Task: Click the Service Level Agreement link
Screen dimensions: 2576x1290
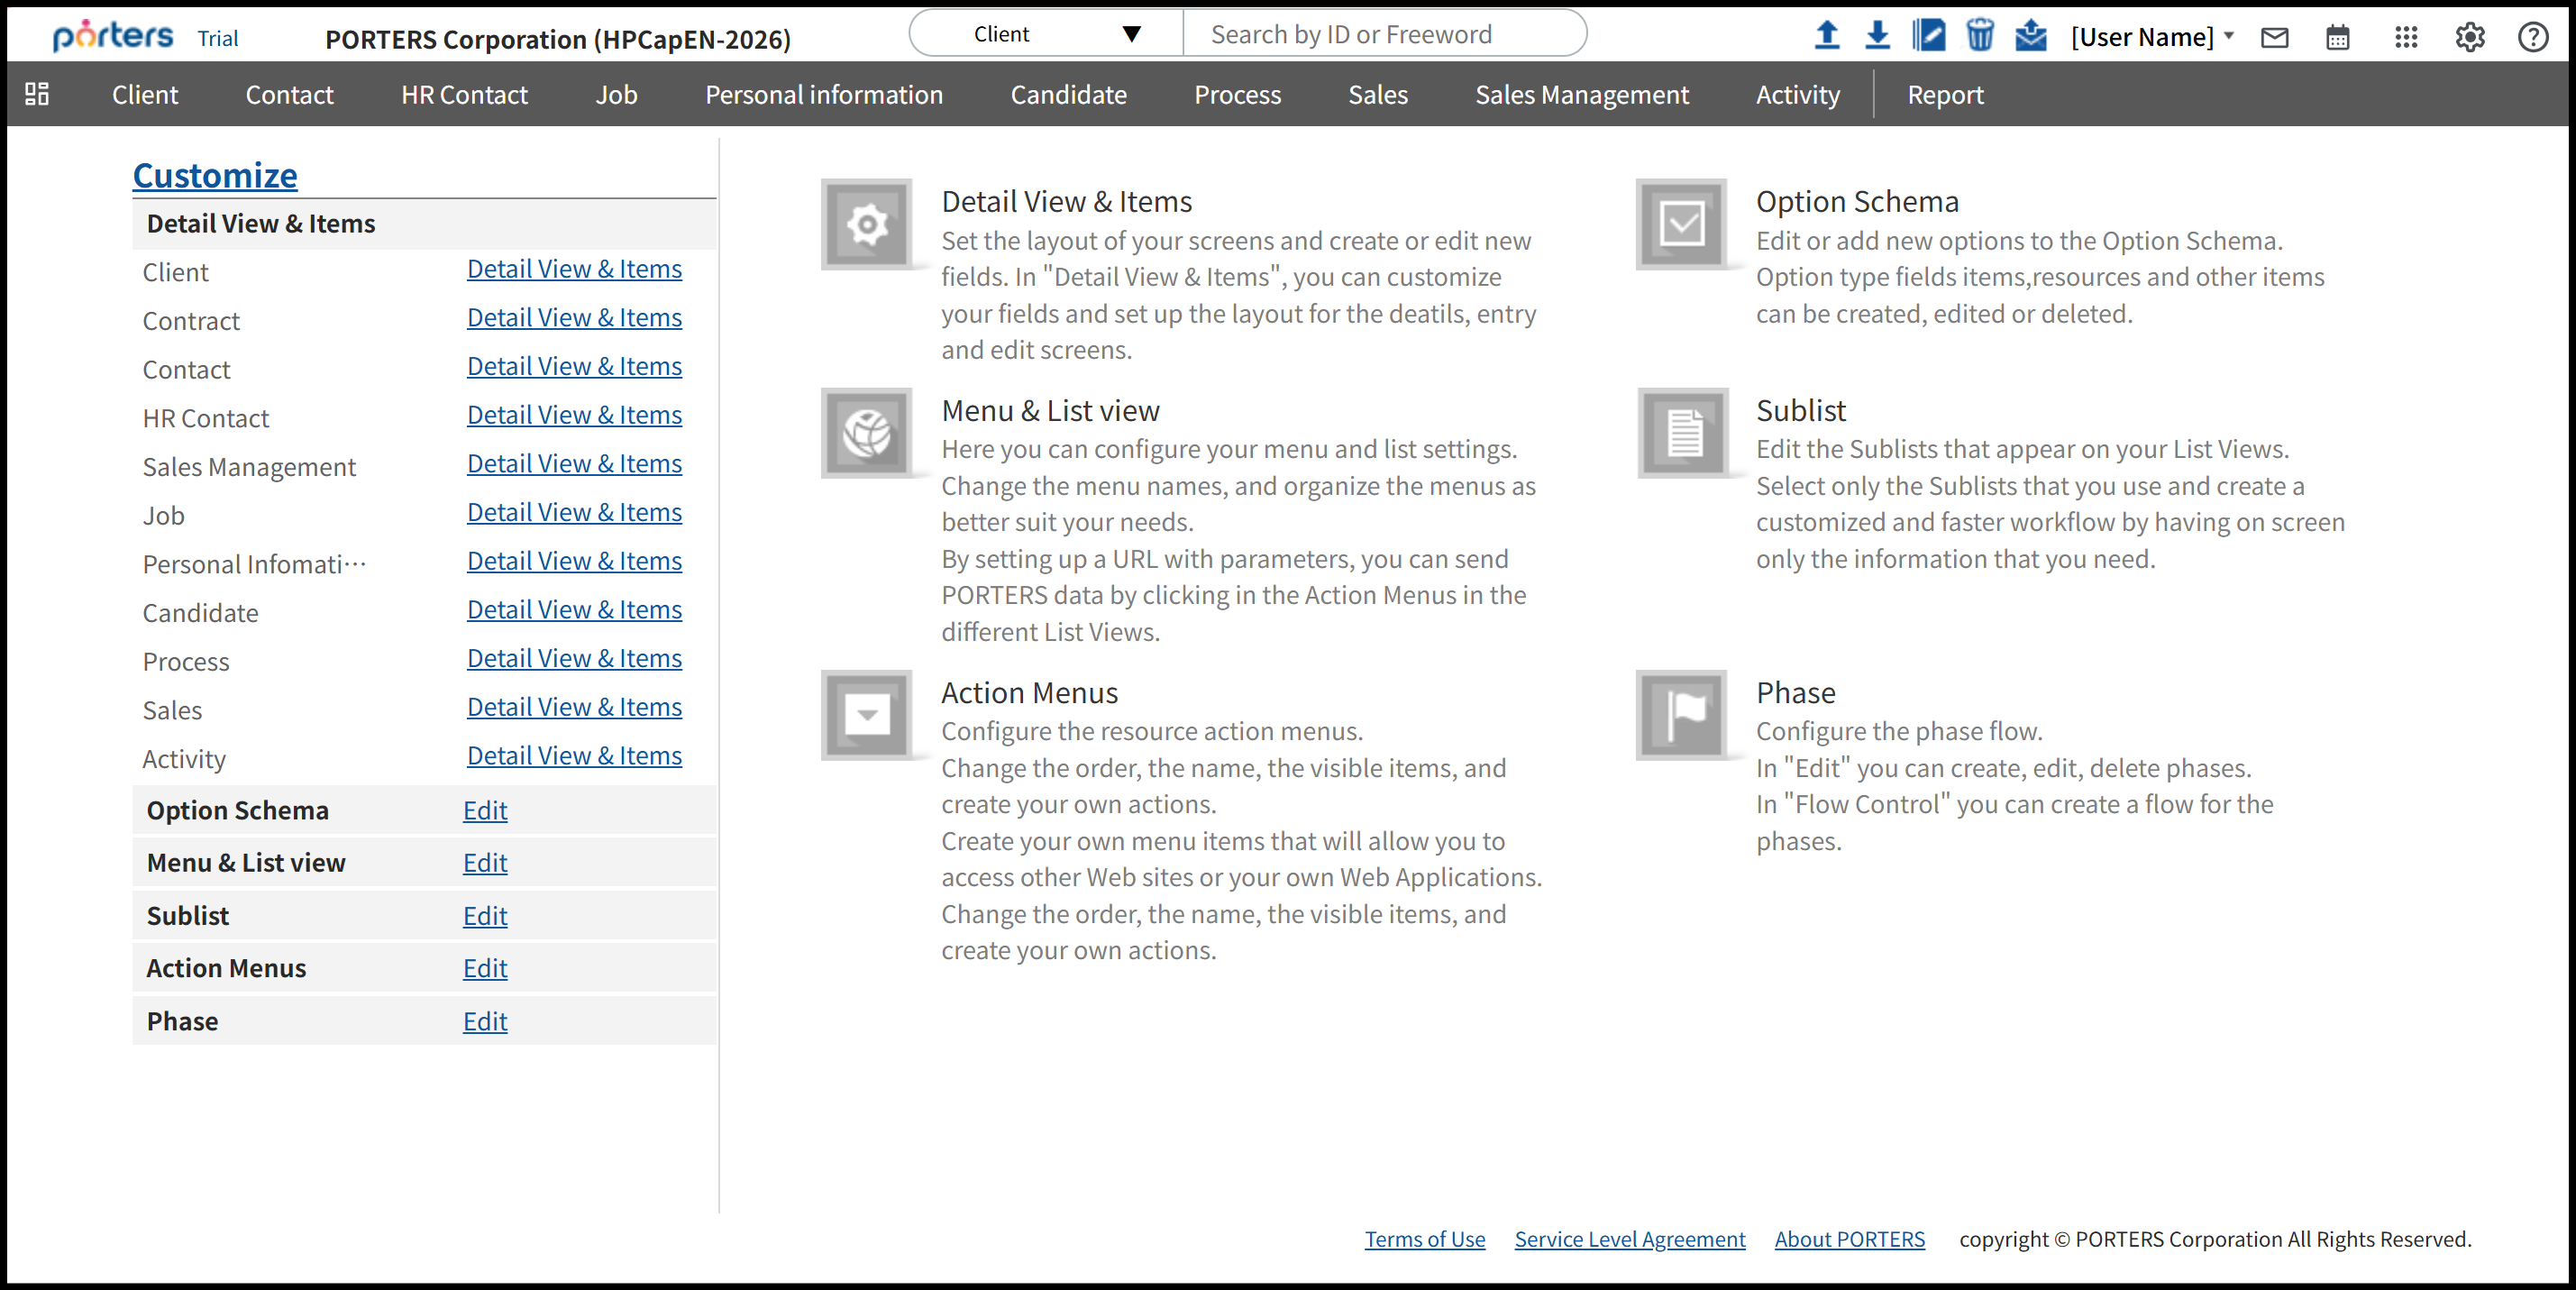Action: click(x=1629, y=1239)
